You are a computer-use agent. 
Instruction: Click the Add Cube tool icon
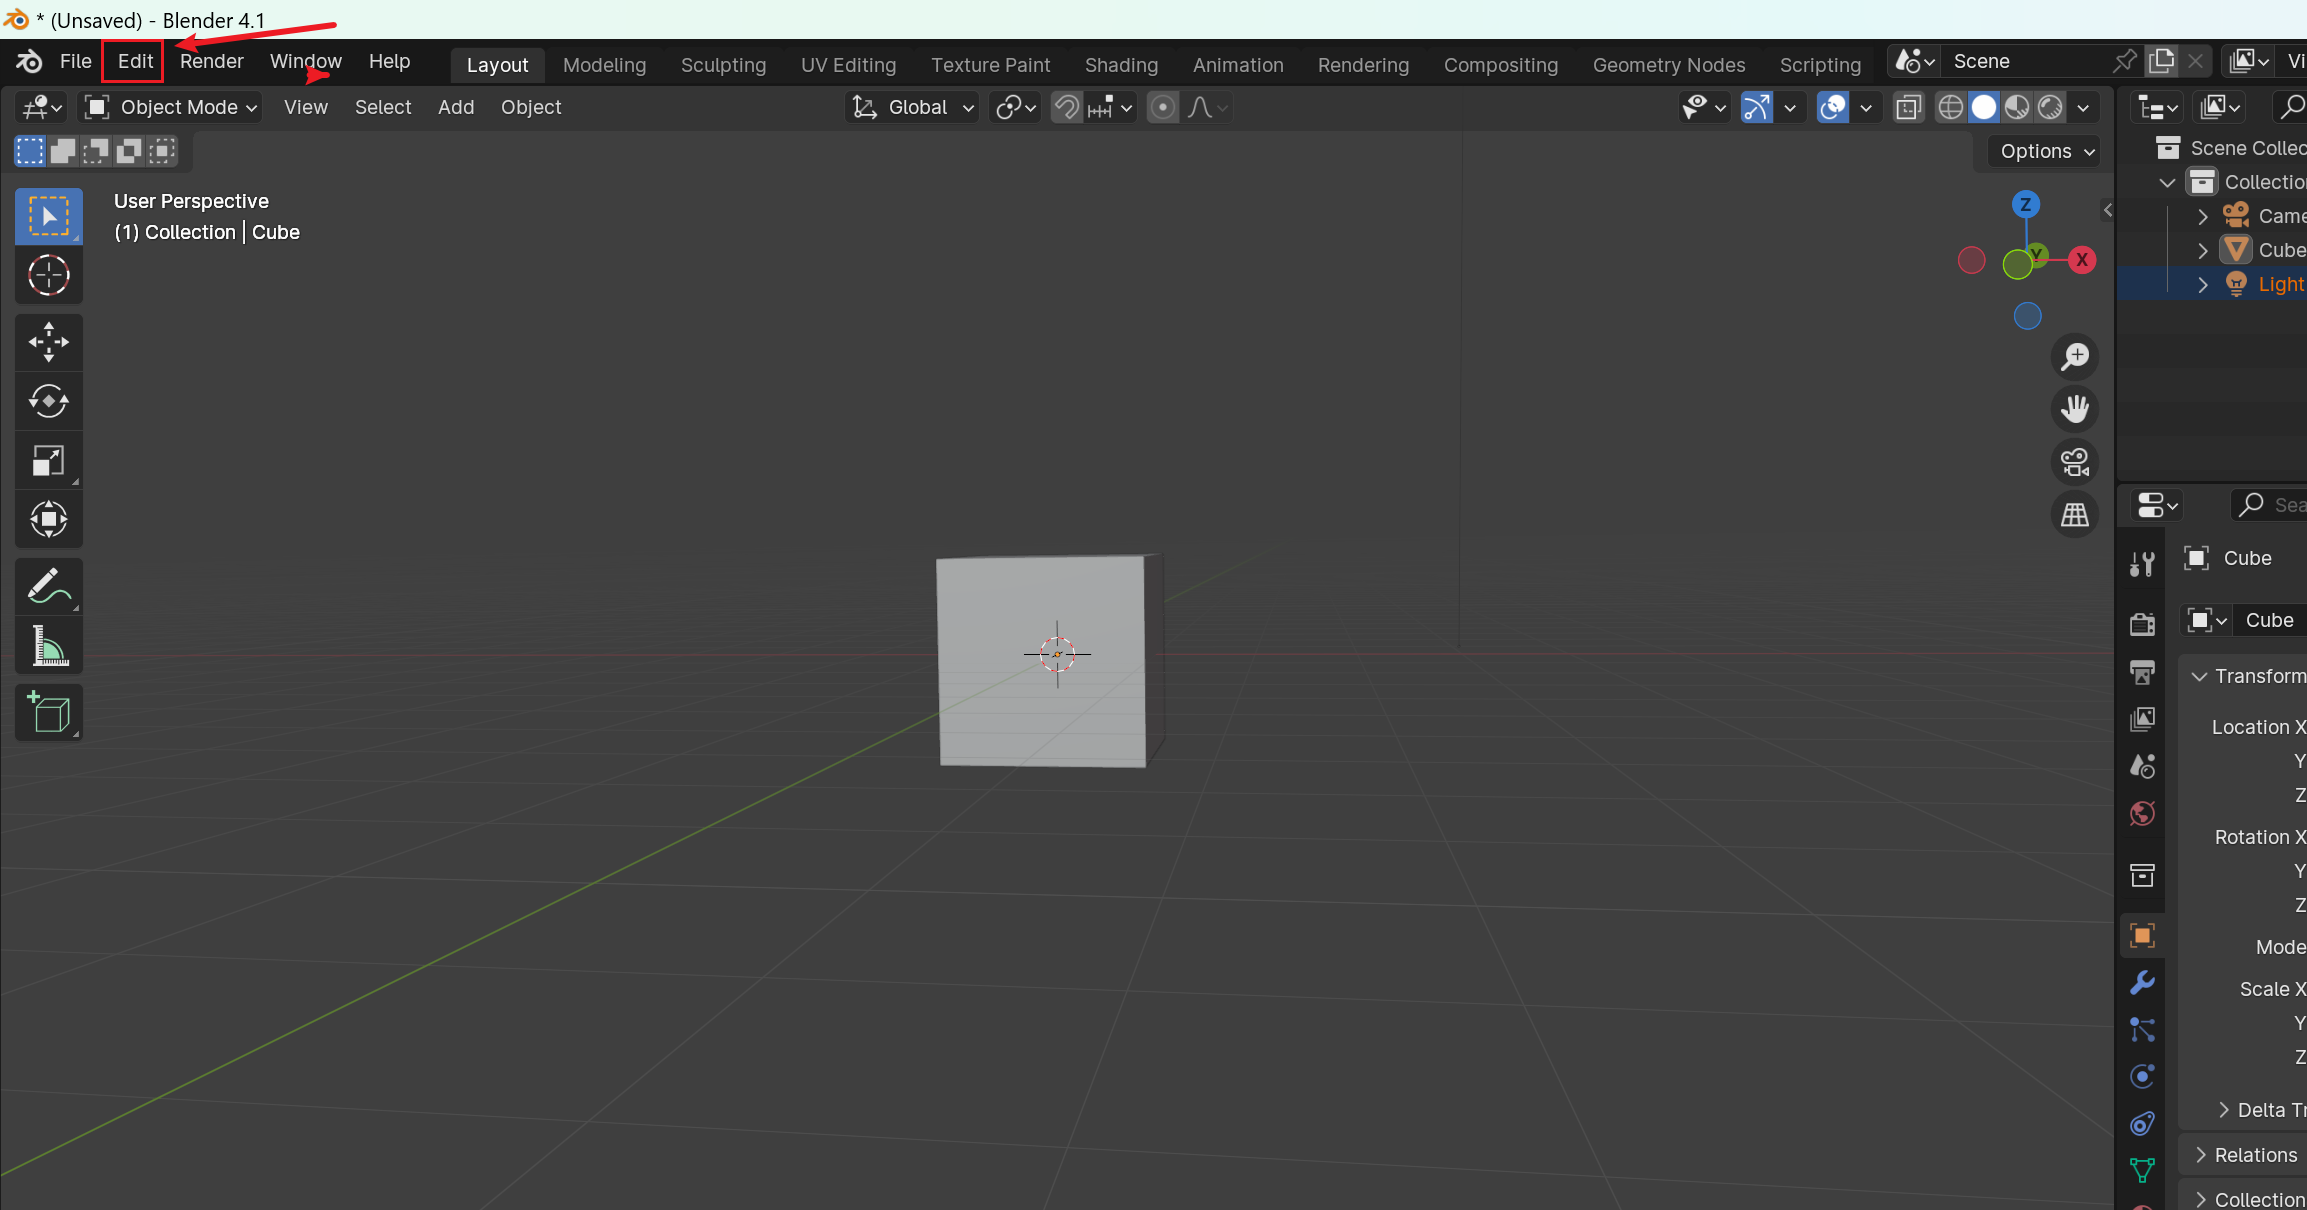click(x=48, y=713)
